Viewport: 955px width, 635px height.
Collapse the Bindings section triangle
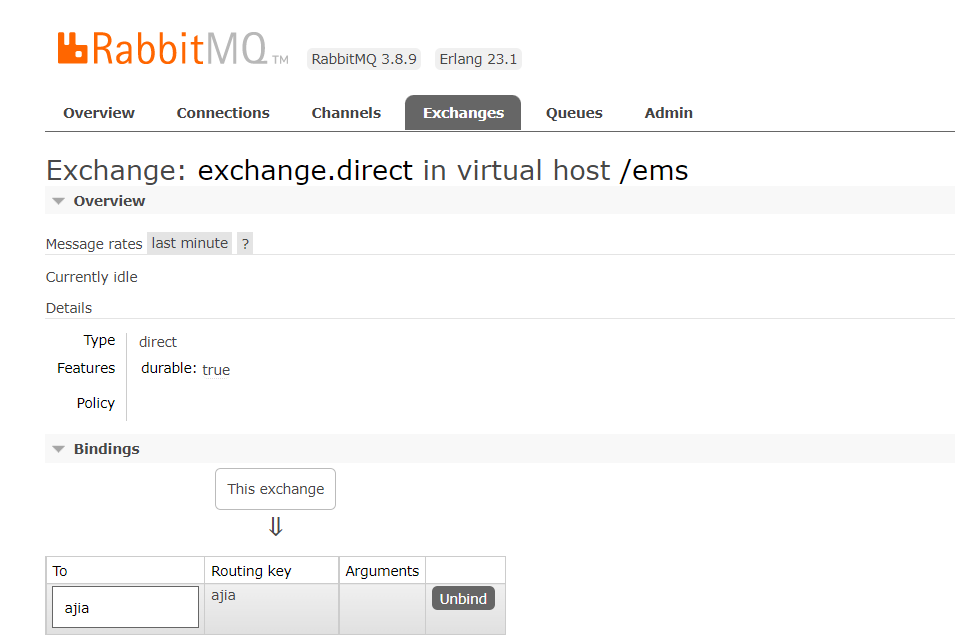point(59,449)
